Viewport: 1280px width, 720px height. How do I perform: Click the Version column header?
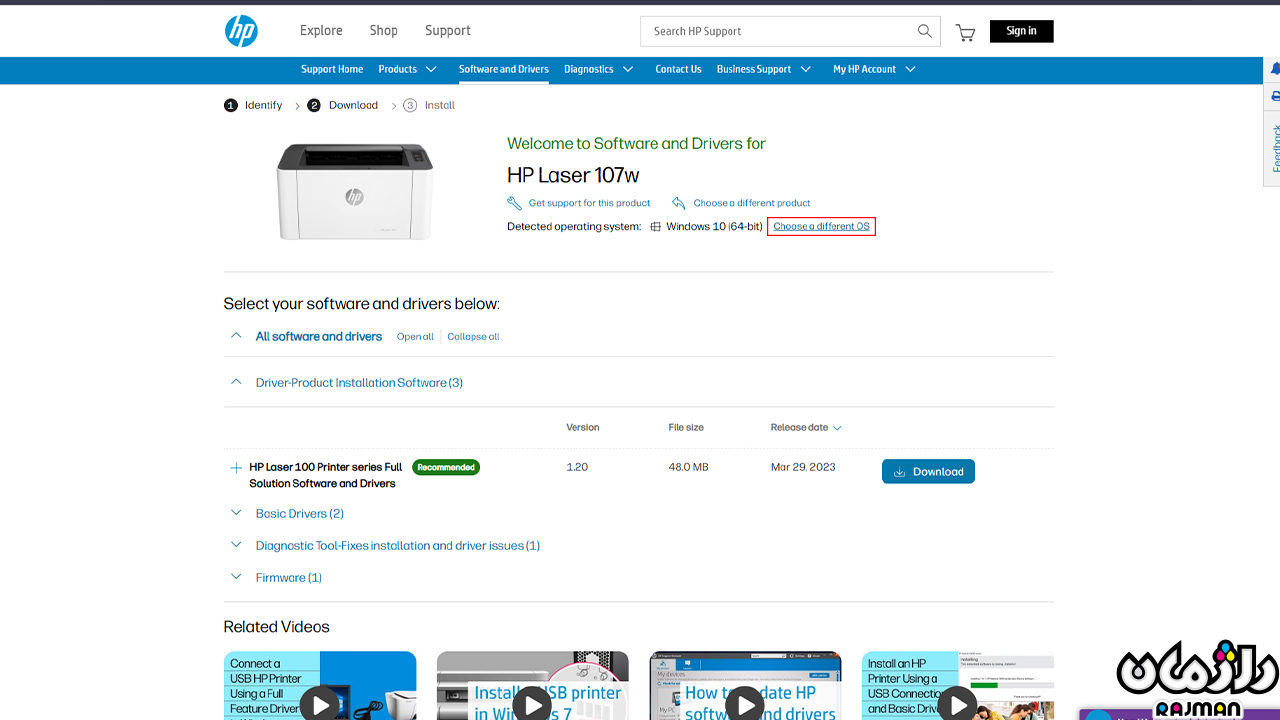click(x=583, y=427)
